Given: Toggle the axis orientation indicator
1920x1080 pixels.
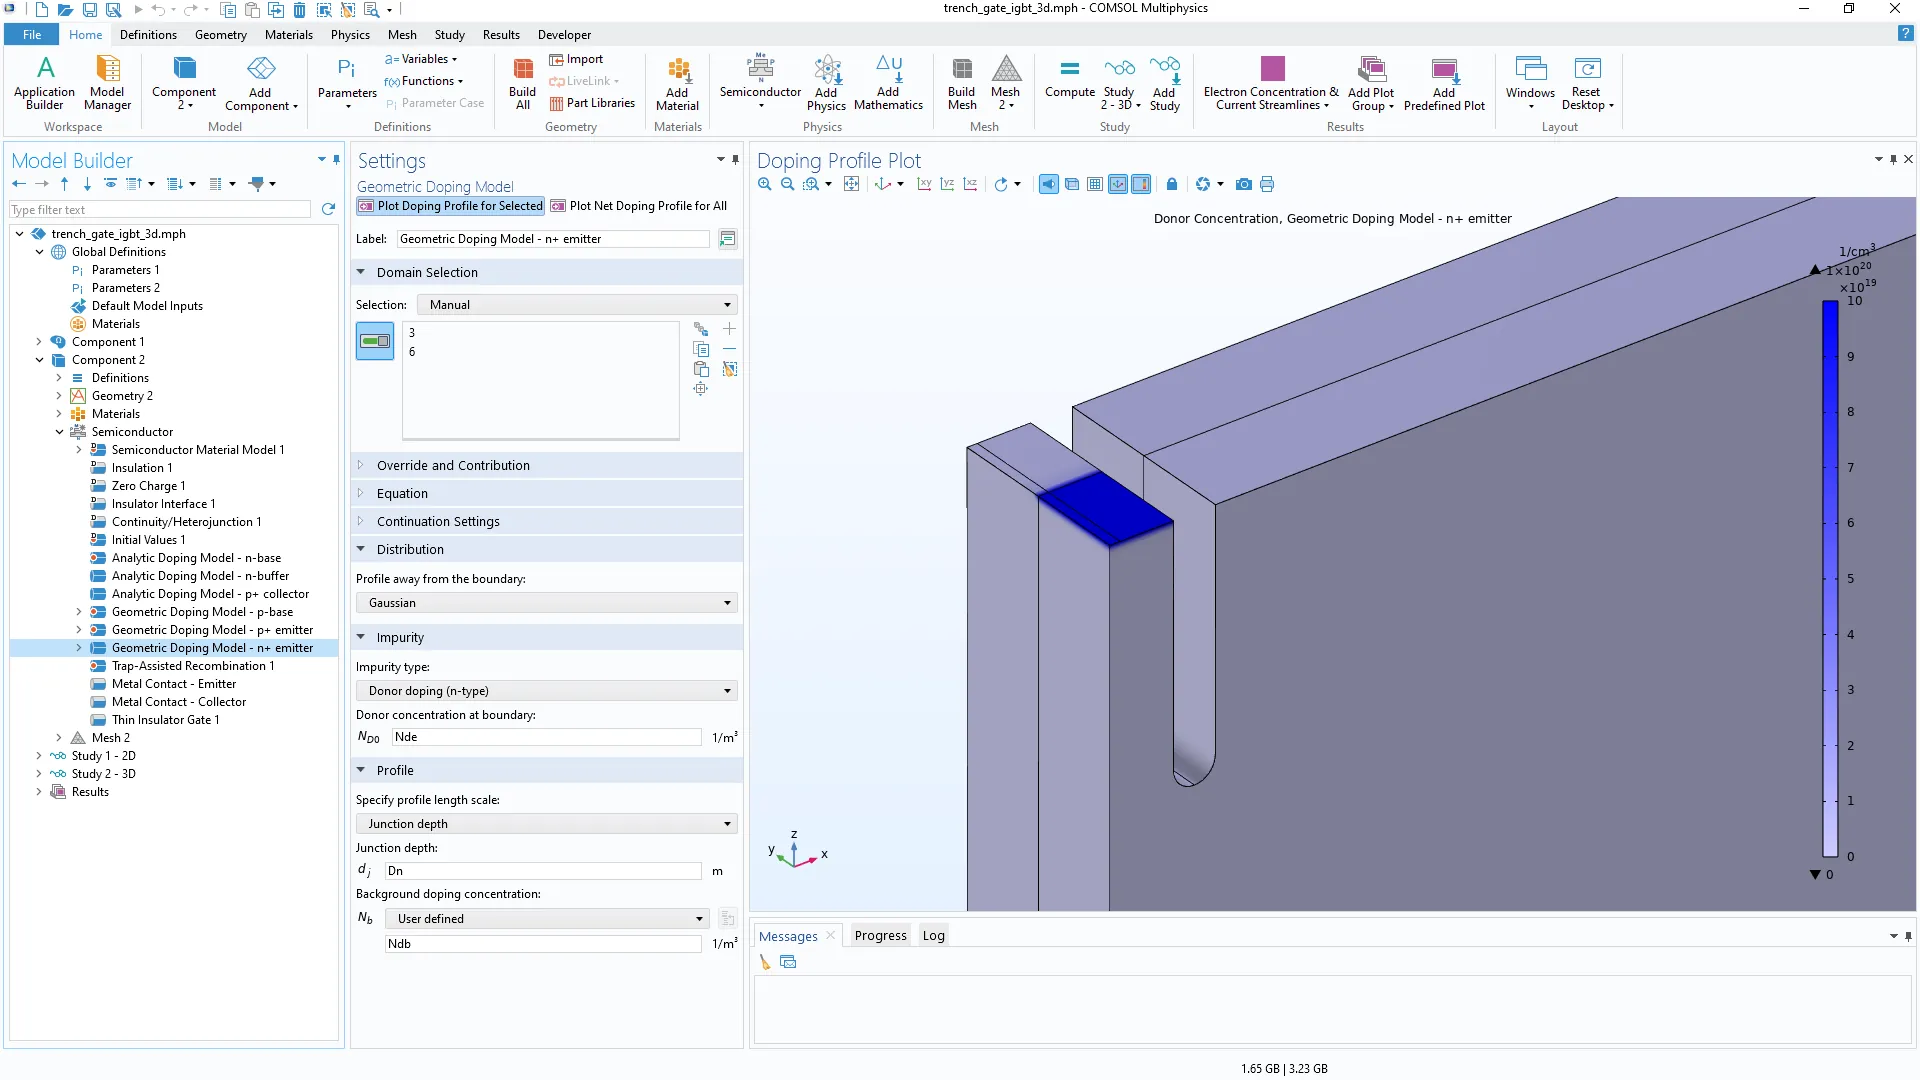Looking at the screenshot, I should [1118, 184].
